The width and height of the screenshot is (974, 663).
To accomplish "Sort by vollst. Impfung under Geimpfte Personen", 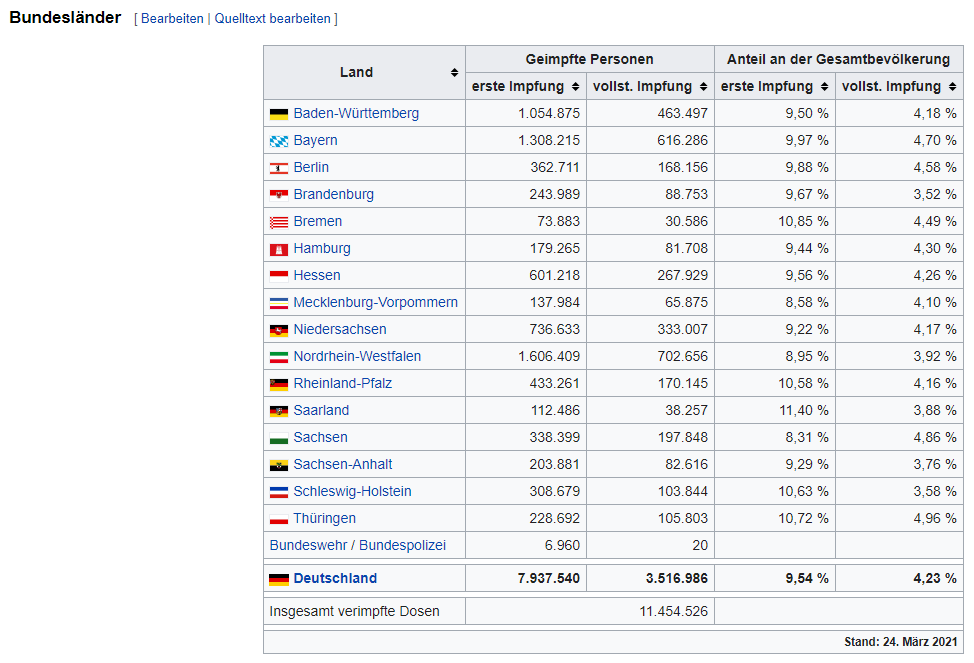I will point(703,87).
